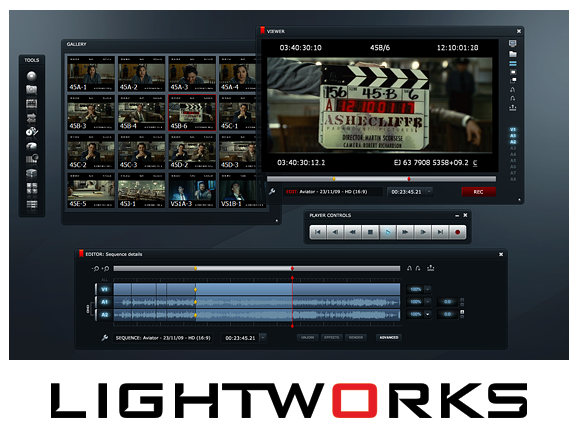The height and width of the screenshot is (432, 579).
Task: Click the Unjoin button in Editor
Action: [307, 337]
